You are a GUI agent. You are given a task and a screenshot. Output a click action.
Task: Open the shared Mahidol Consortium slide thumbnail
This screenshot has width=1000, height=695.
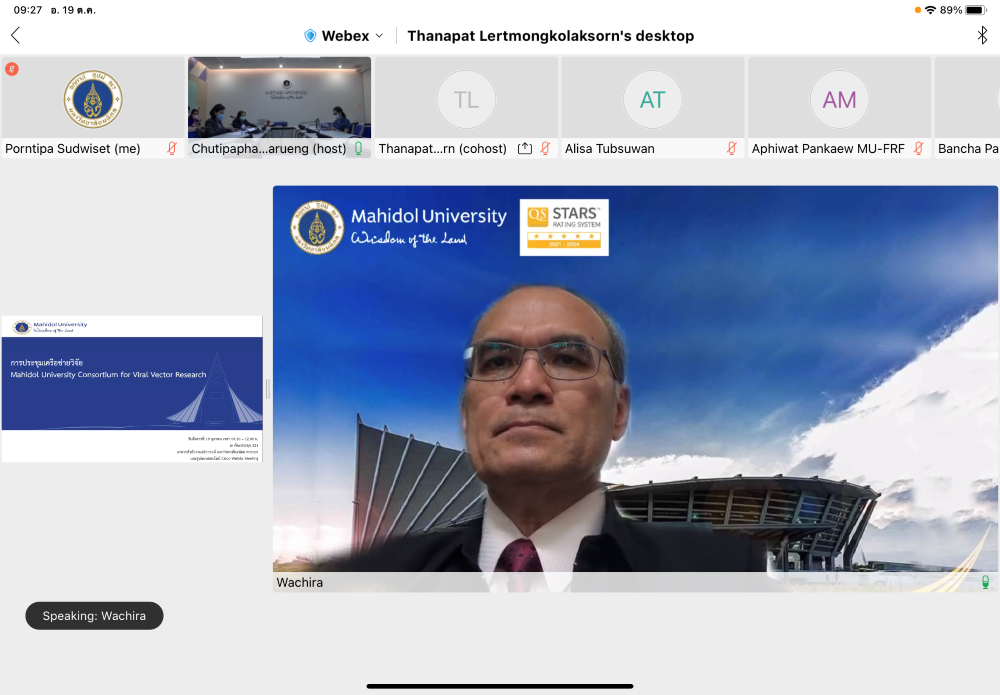pyautogui.click(x=132, y=389)
